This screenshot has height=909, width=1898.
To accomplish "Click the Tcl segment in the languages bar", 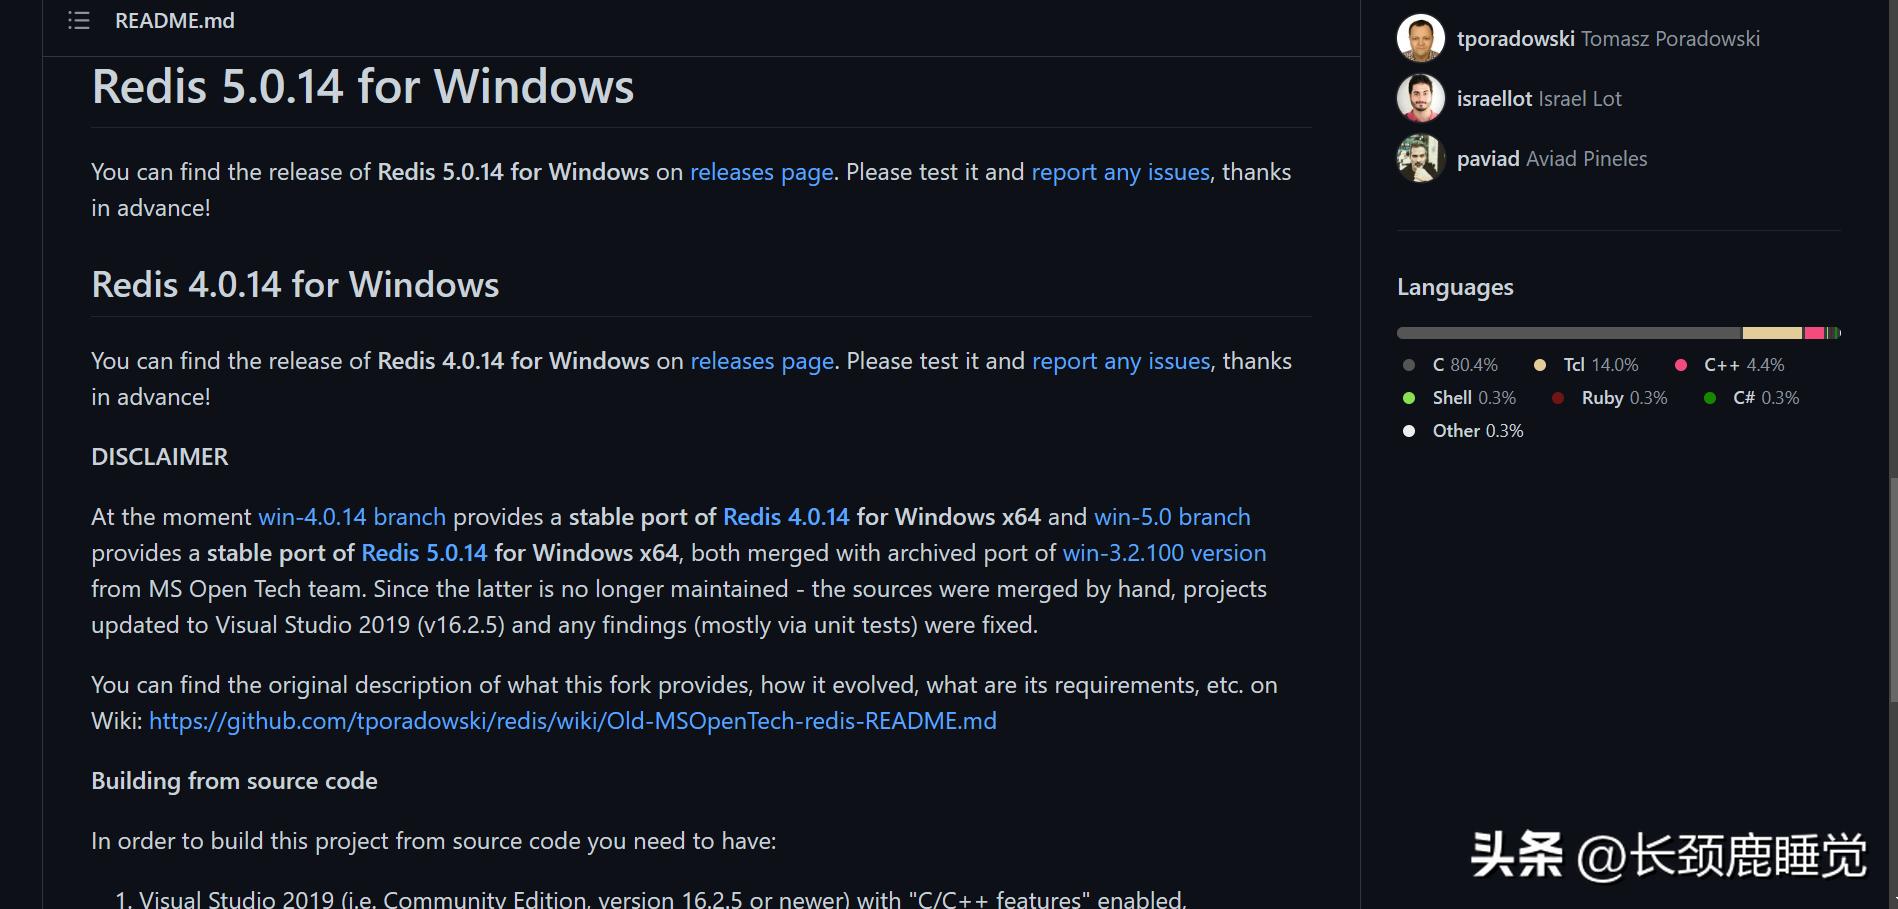I will (1770, 332).
